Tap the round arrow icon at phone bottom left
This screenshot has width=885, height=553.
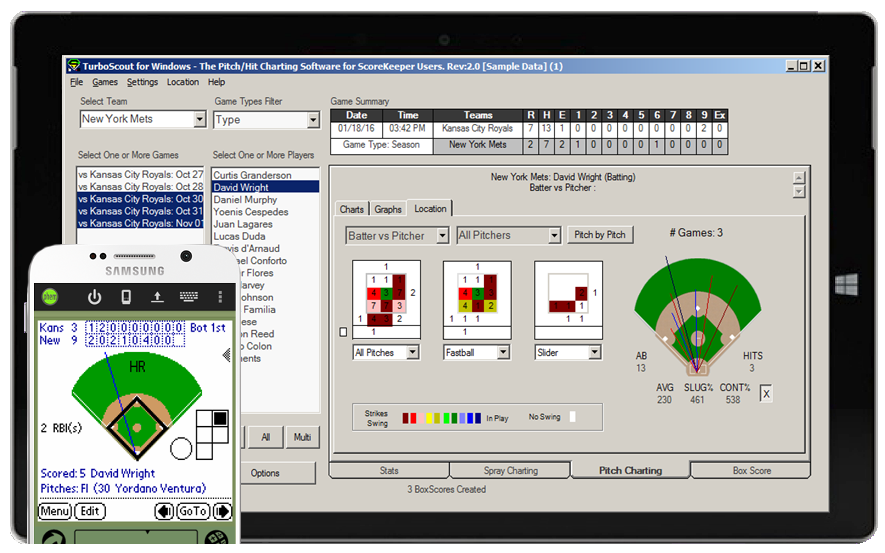pyautogui.click(x=54, y=538)
